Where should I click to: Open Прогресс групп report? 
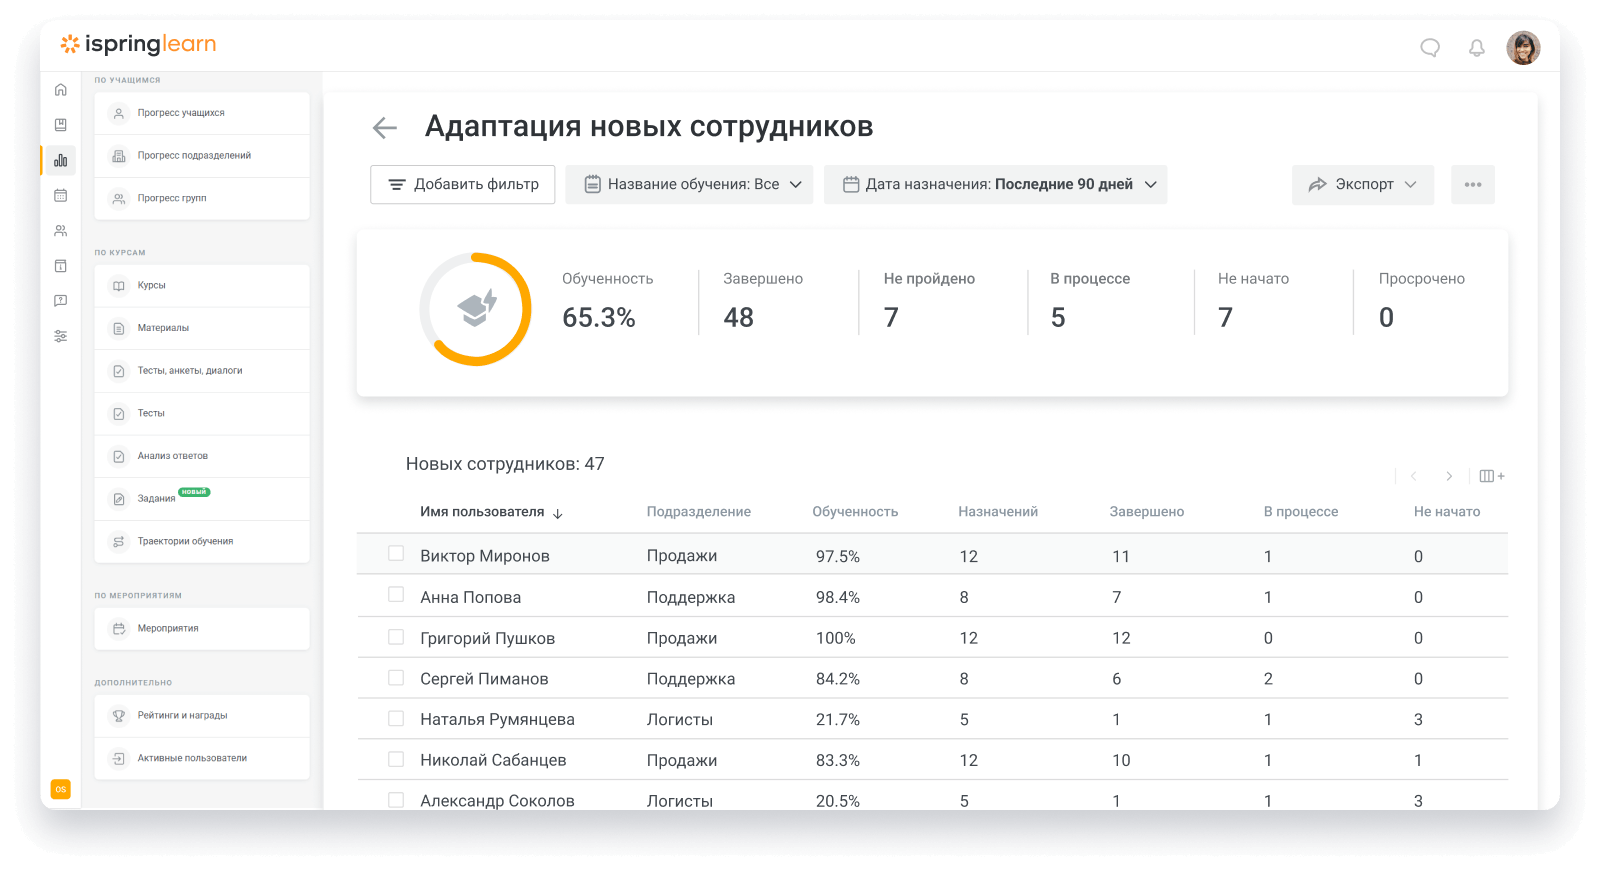coord(202,198)
